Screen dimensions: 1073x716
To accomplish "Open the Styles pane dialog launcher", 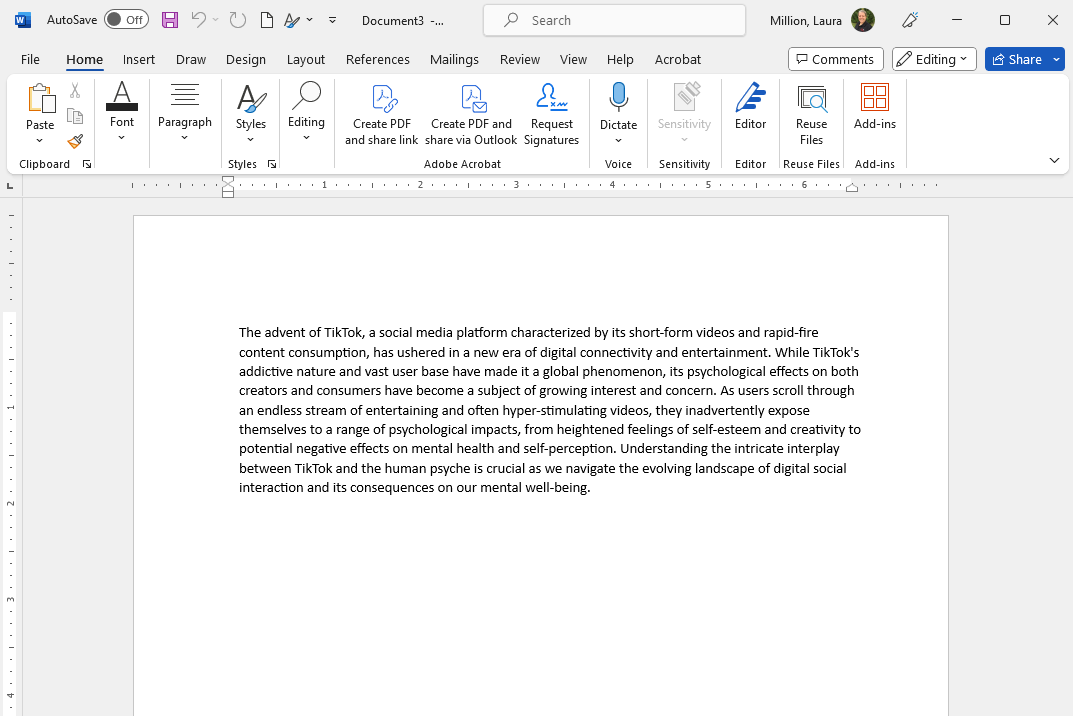I will [272, 164].
